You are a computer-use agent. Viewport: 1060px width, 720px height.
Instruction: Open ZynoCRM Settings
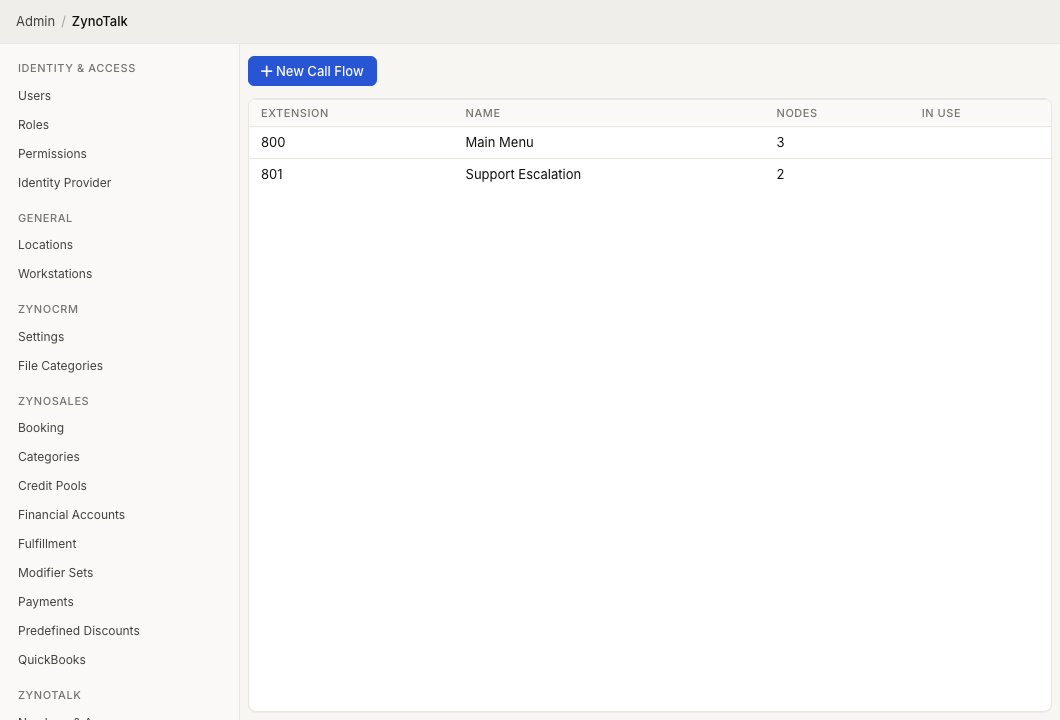[x=41, y=337]
